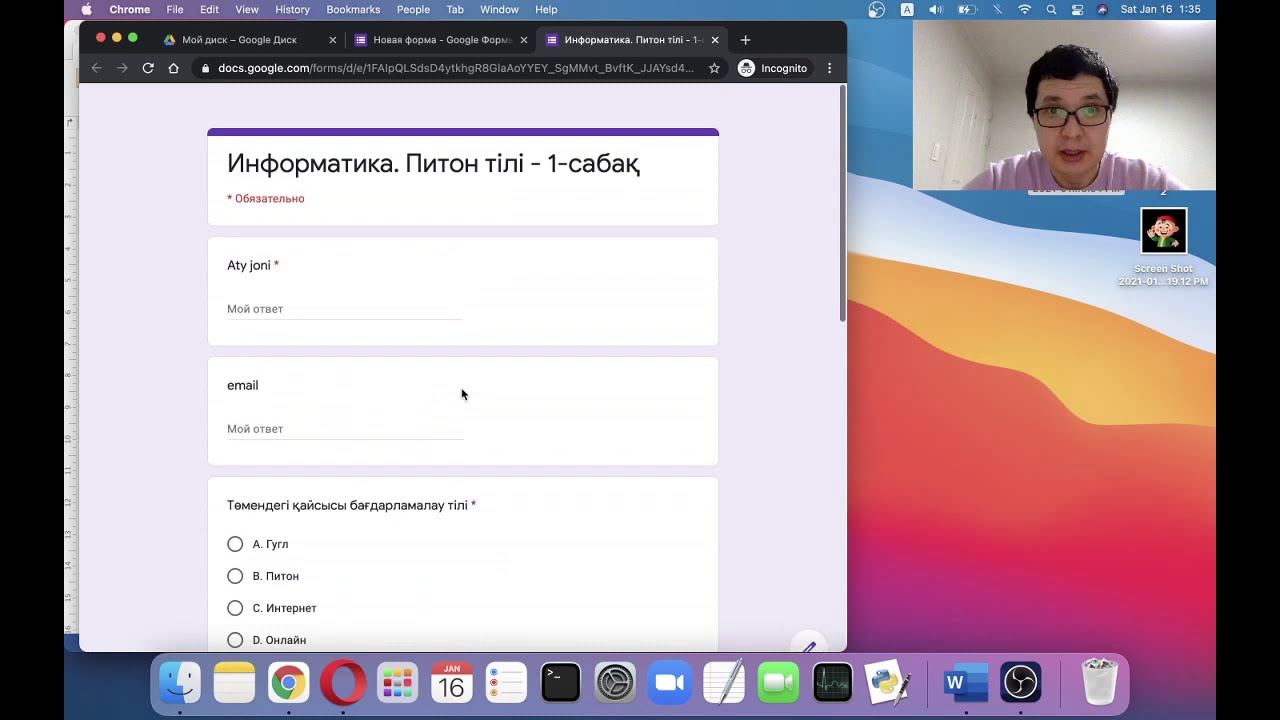Launch Zoom from the dock
The height and width of the screenshot is (720, 1280).
coord(669,683)
